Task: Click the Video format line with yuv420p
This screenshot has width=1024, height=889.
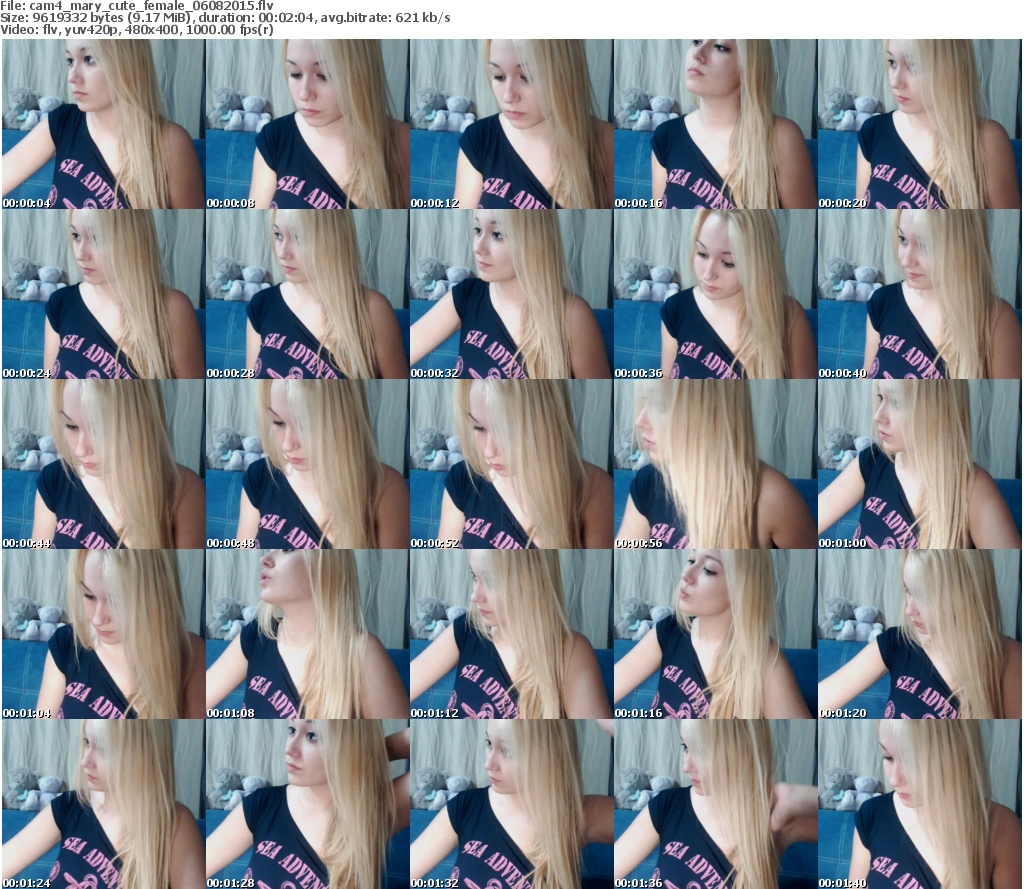Action: [136, 29]
